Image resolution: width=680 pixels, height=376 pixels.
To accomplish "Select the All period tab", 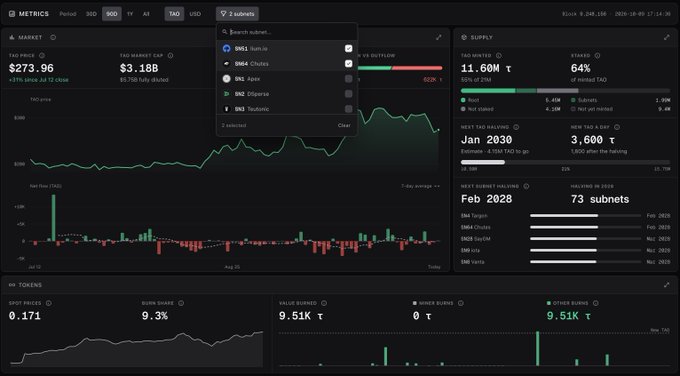I will pos(146,14).
